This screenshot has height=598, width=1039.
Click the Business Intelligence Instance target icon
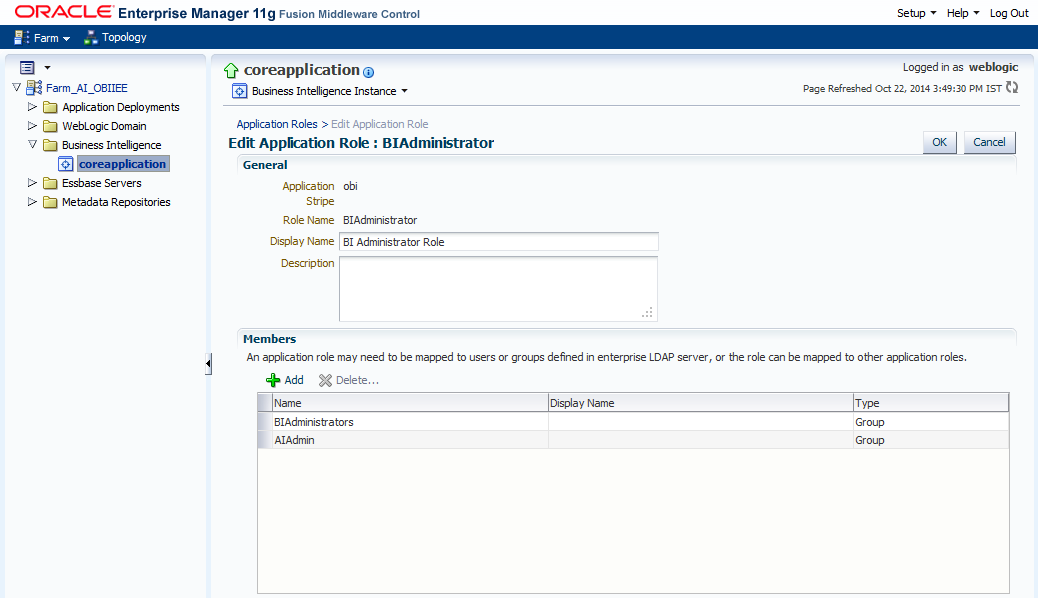239,91
